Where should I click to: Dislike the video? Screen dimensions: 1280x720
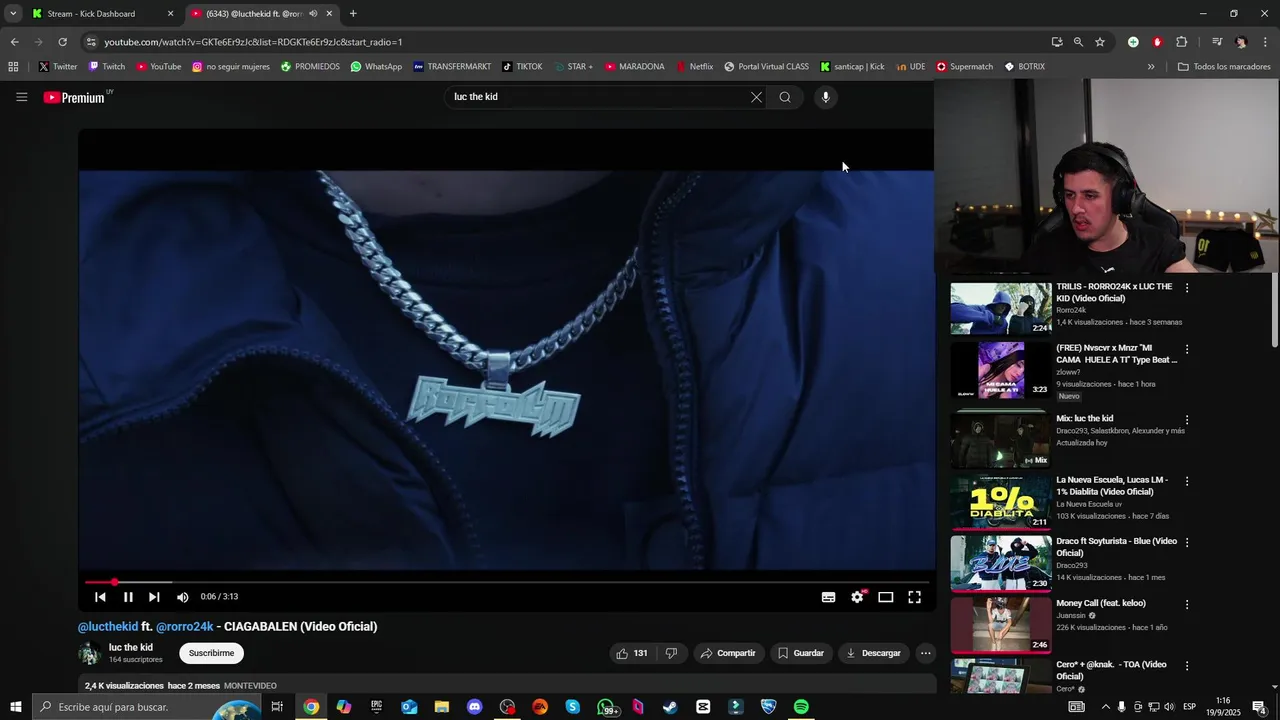pyautogui.click(x=671, y=653)
